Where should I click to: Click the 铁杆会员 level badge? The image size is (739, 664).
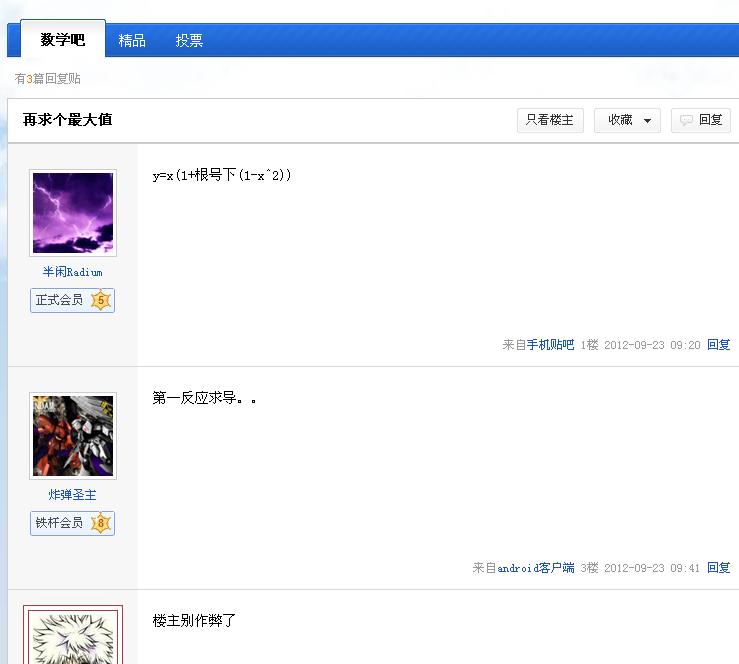point(73,523)
